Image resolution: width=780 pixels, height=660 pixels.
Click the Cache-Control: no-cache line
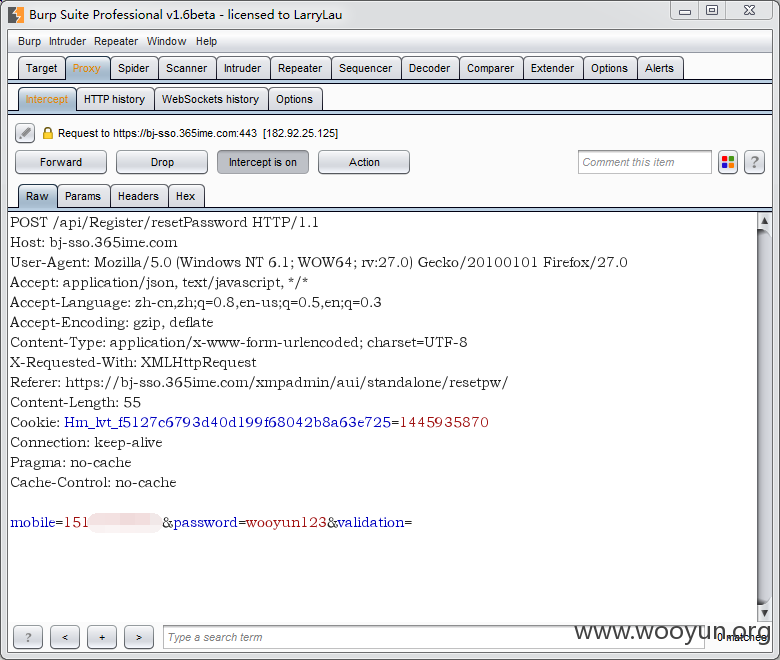click(94, 482)
